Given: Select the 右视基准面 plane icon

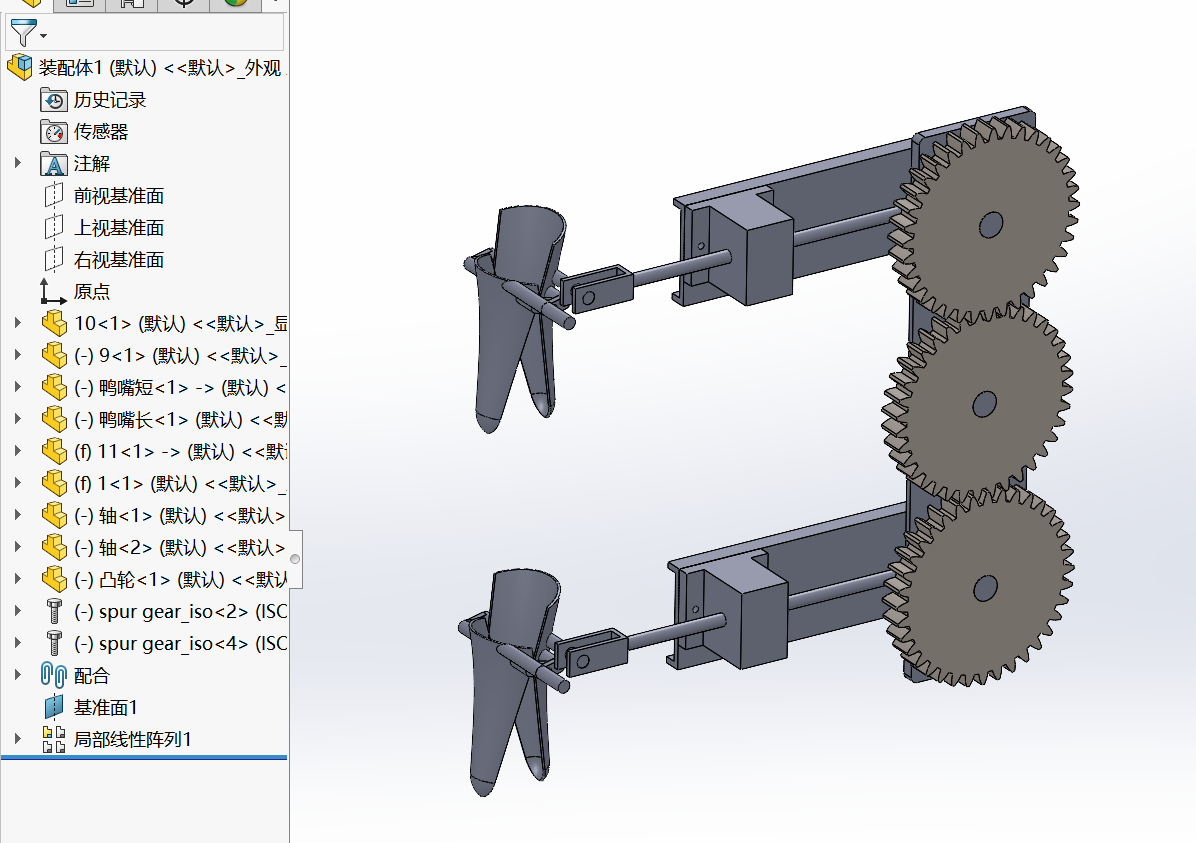Looking at the screenshot, I should tap(54, 260).
